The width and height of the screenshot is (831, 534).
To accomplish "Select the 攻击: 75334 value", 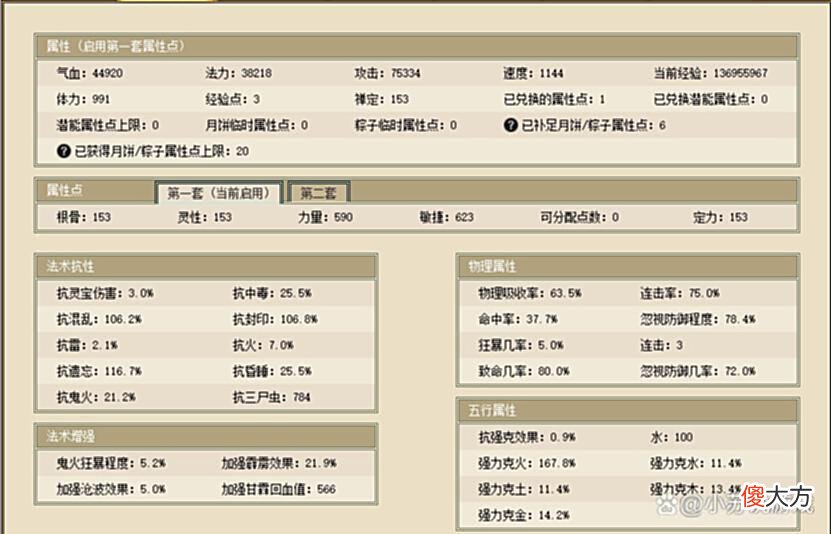I will click(387, 73).
